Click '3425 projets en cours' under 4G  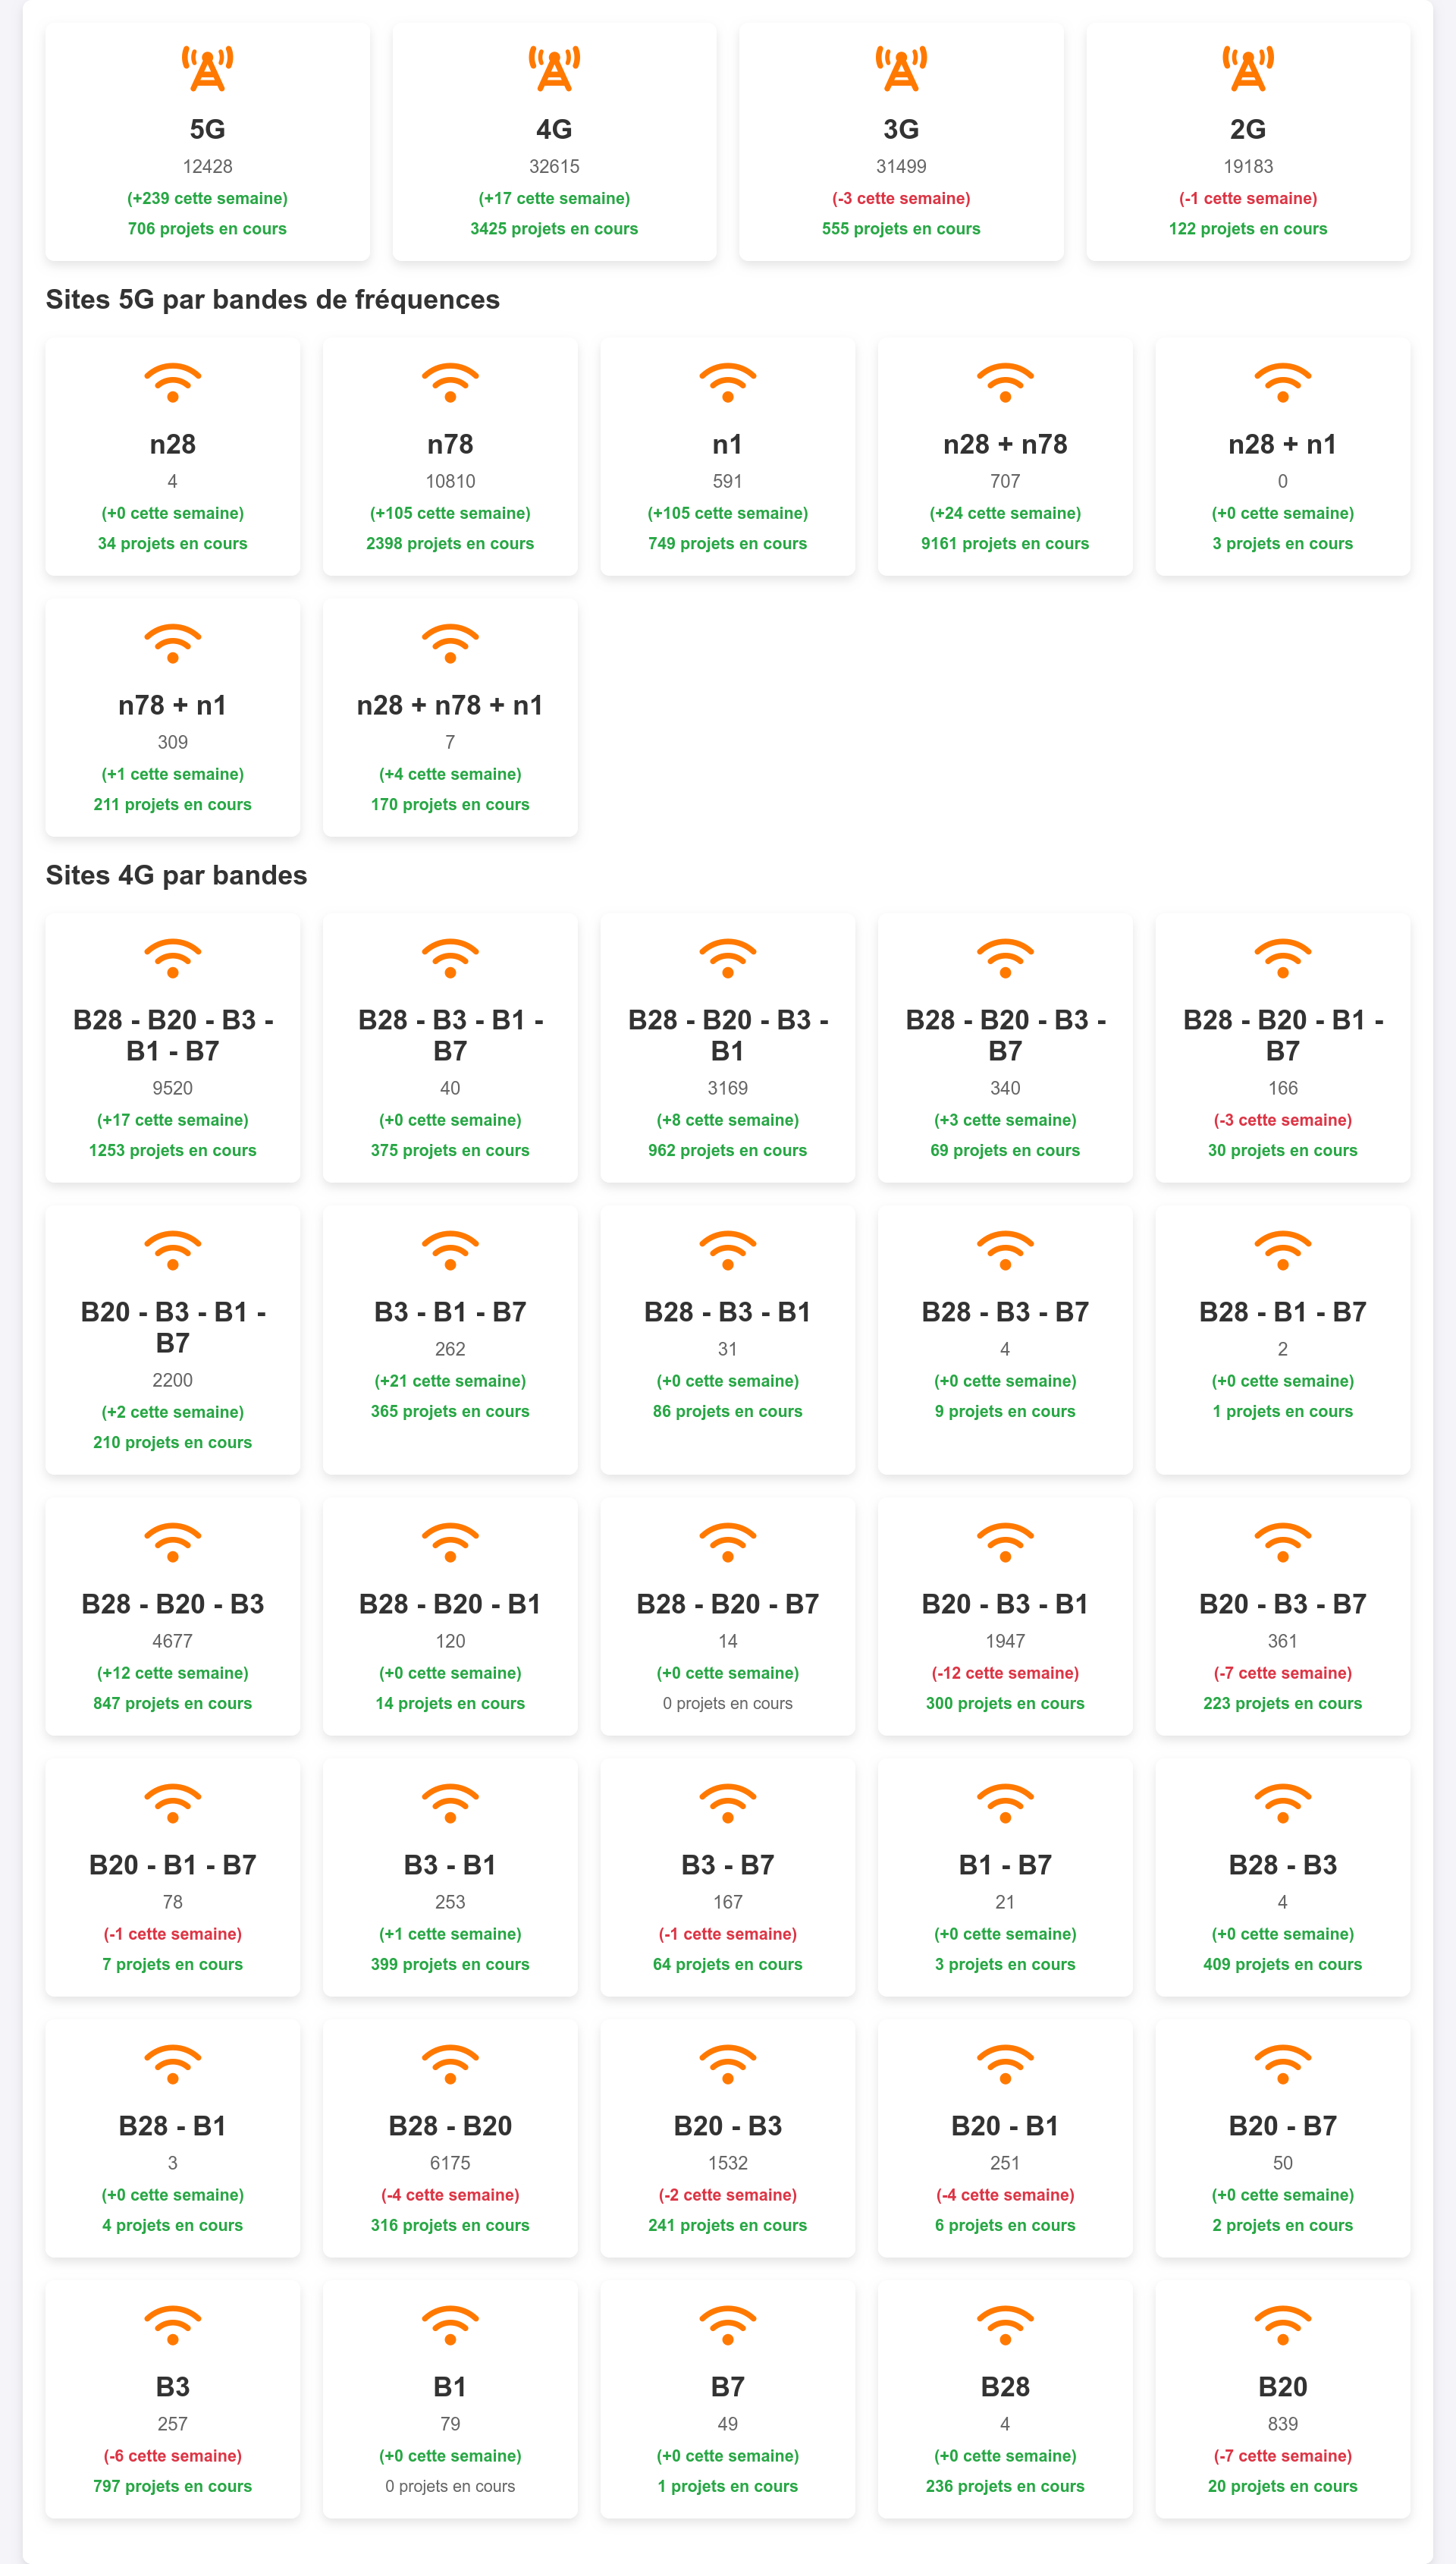click(554, 229)
